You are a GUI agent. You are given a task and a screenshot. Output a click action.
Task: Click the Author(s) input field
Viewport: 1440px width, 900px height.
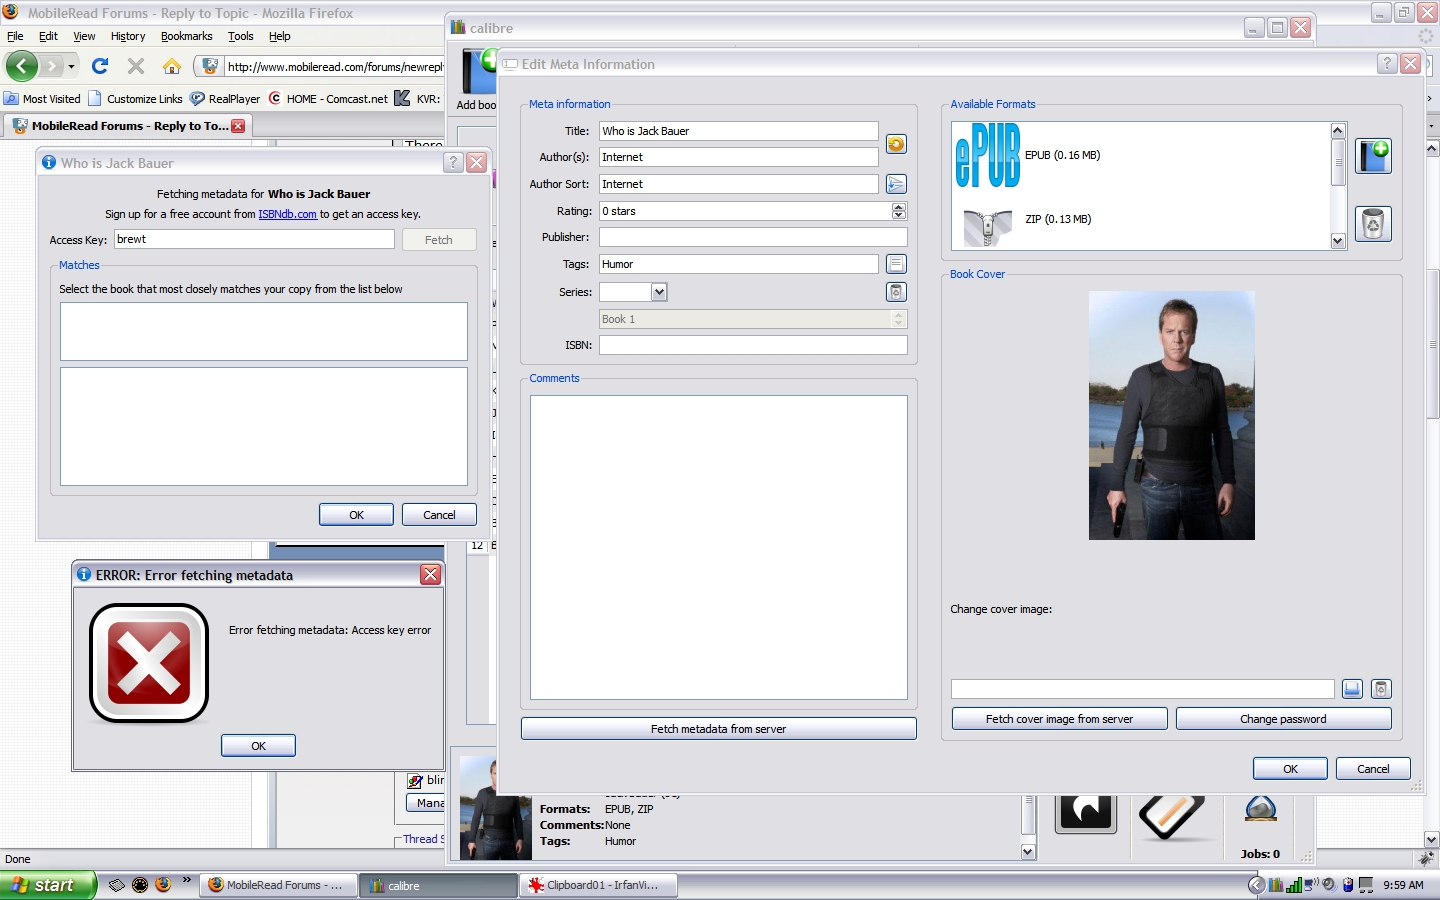click(x=739, y=157)
